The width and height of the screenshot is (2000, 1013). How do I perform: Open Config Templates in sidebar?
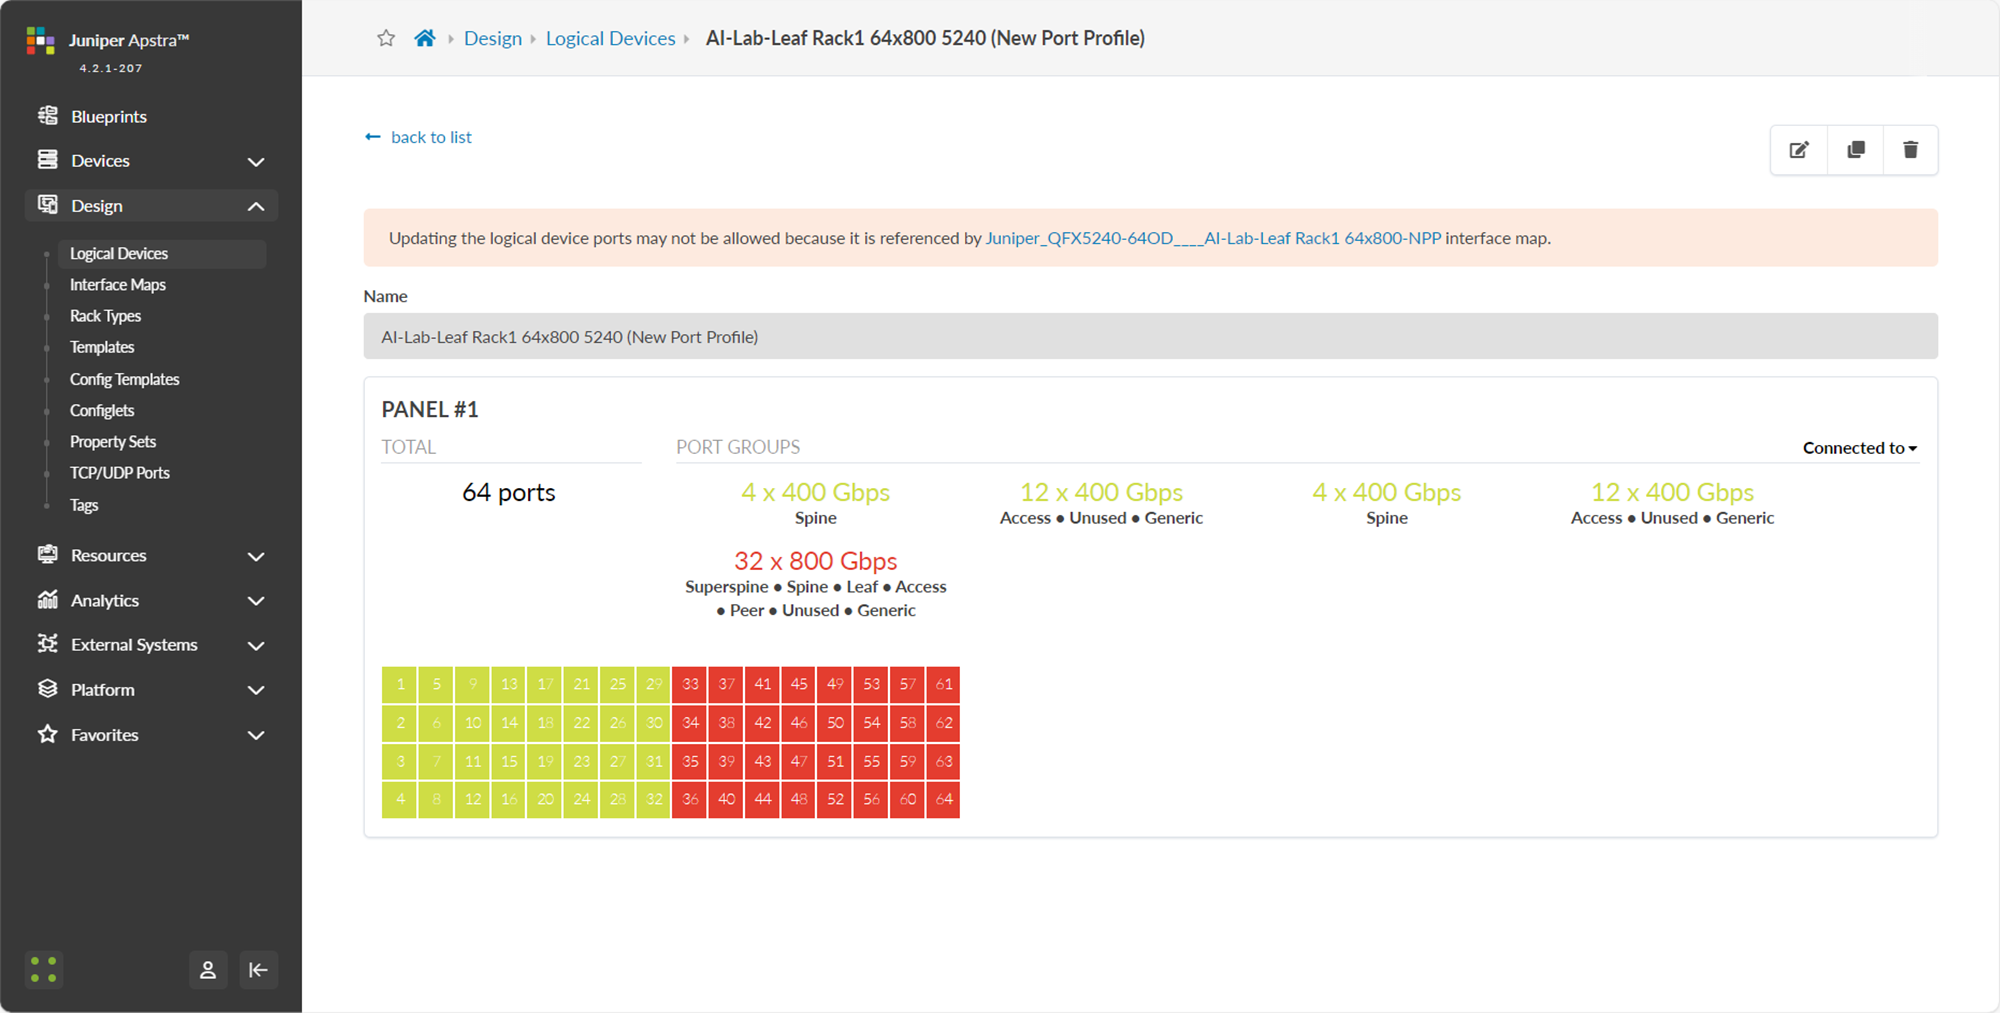click(125, 379)
